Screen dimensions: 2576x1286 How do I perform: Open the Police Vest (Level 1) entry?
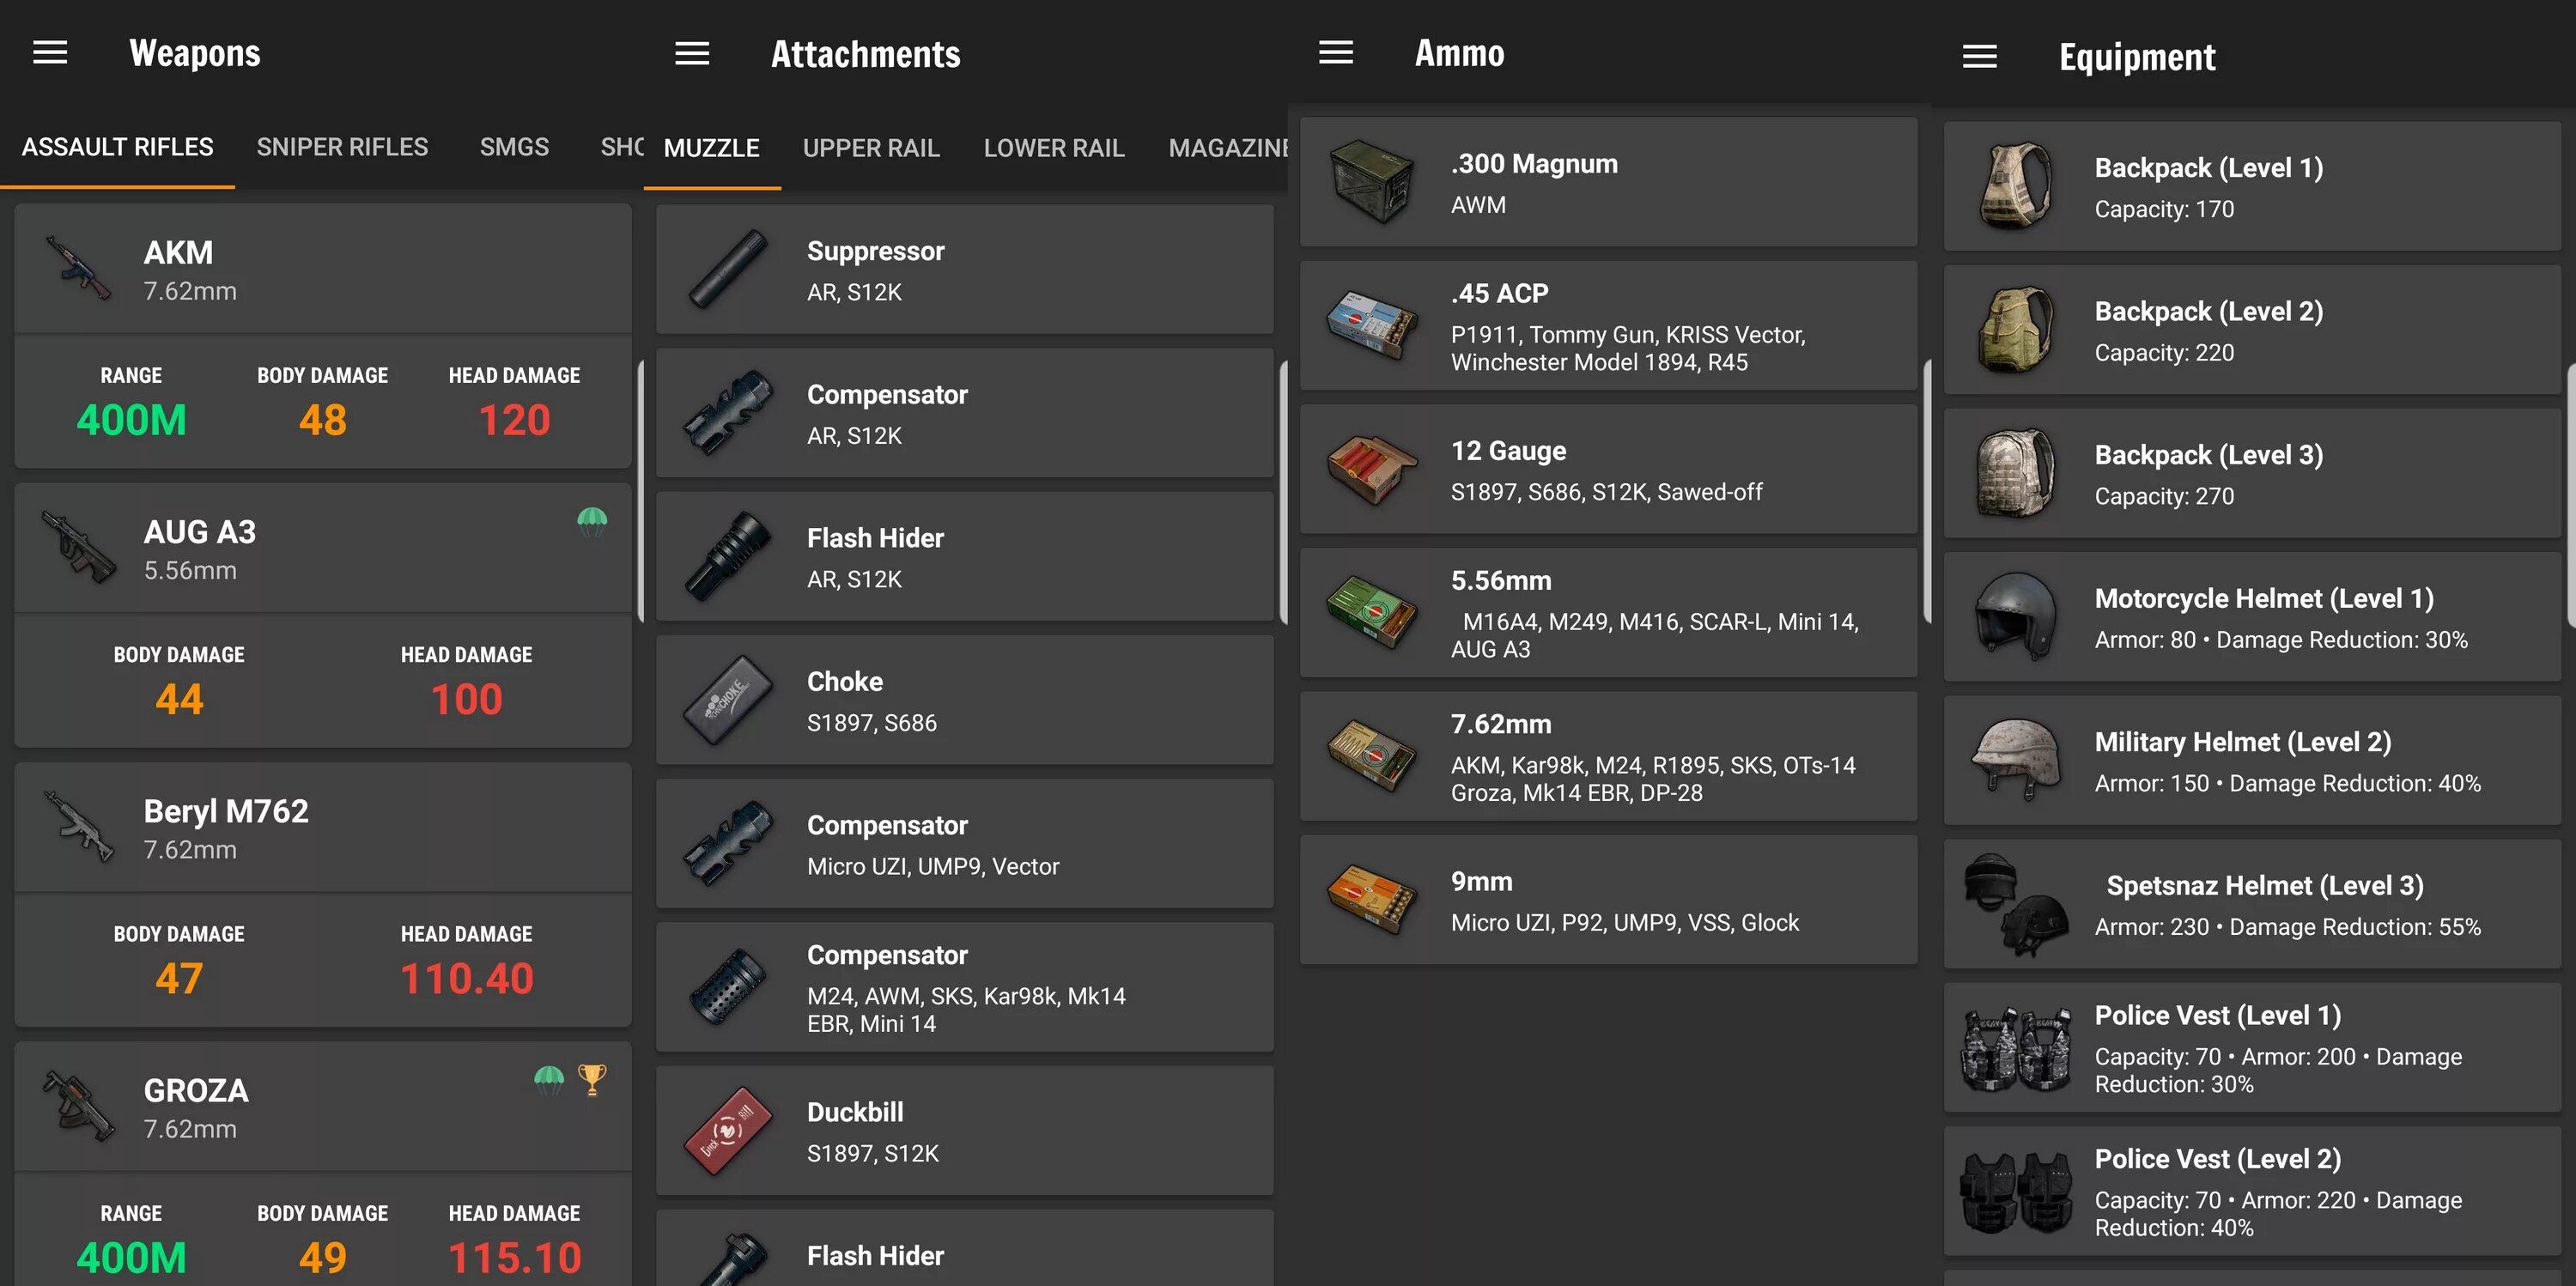(x=2252, y=1047)
